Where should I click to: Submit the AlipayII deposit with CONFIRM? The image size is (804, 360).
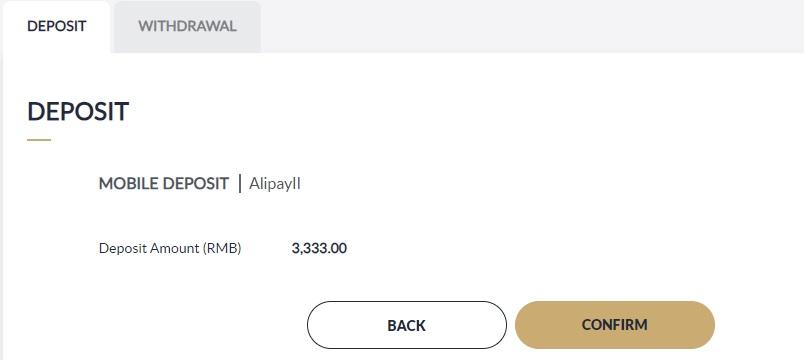point(614,325)
